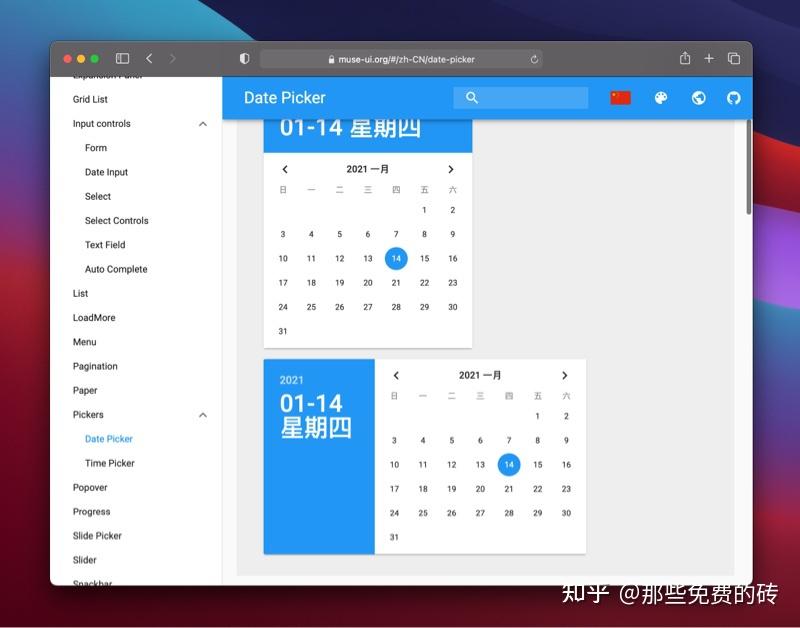The image size is (800, 628).
Task: Go to next month in first calendar
Action: click(x=450, y=169)
